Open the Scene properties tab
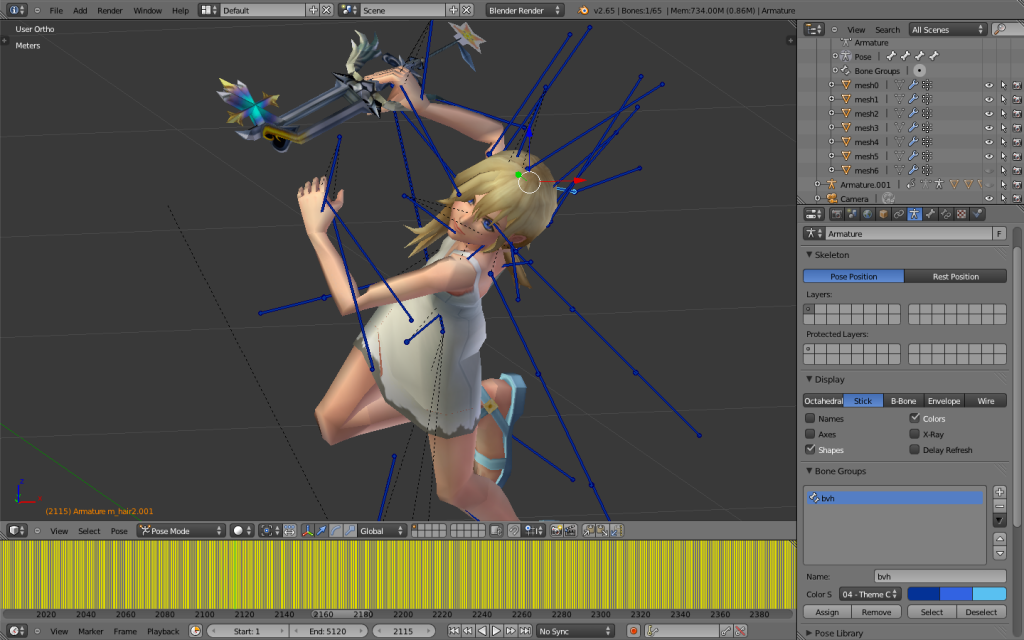 coord(852,214)
